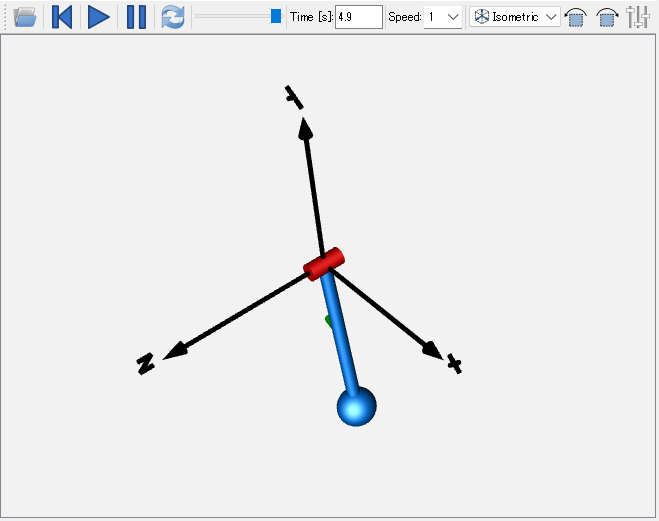659x521 pixels.
Task: Edit the Time [s] field
Action: (x=358, y=17)
